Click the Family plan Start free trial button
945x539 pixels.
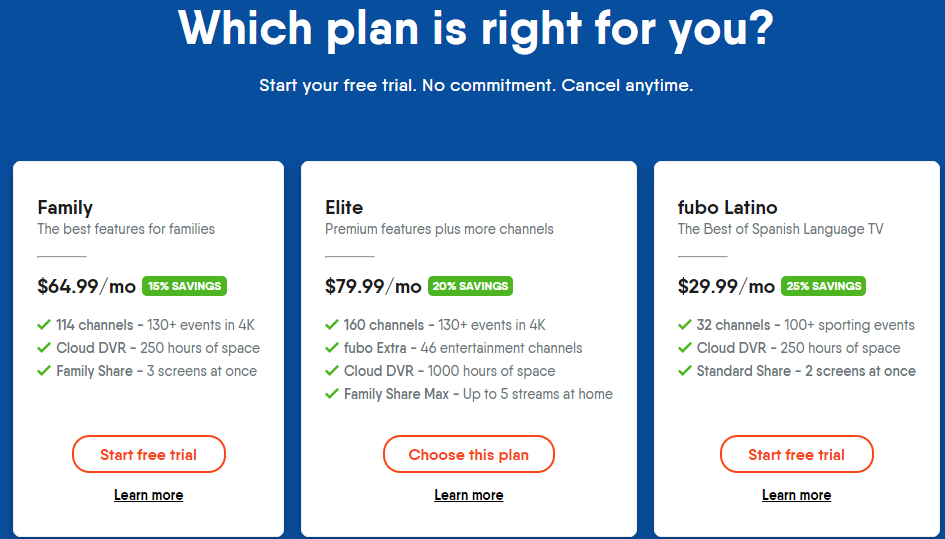pyautogui.click(x=148, y=454)
